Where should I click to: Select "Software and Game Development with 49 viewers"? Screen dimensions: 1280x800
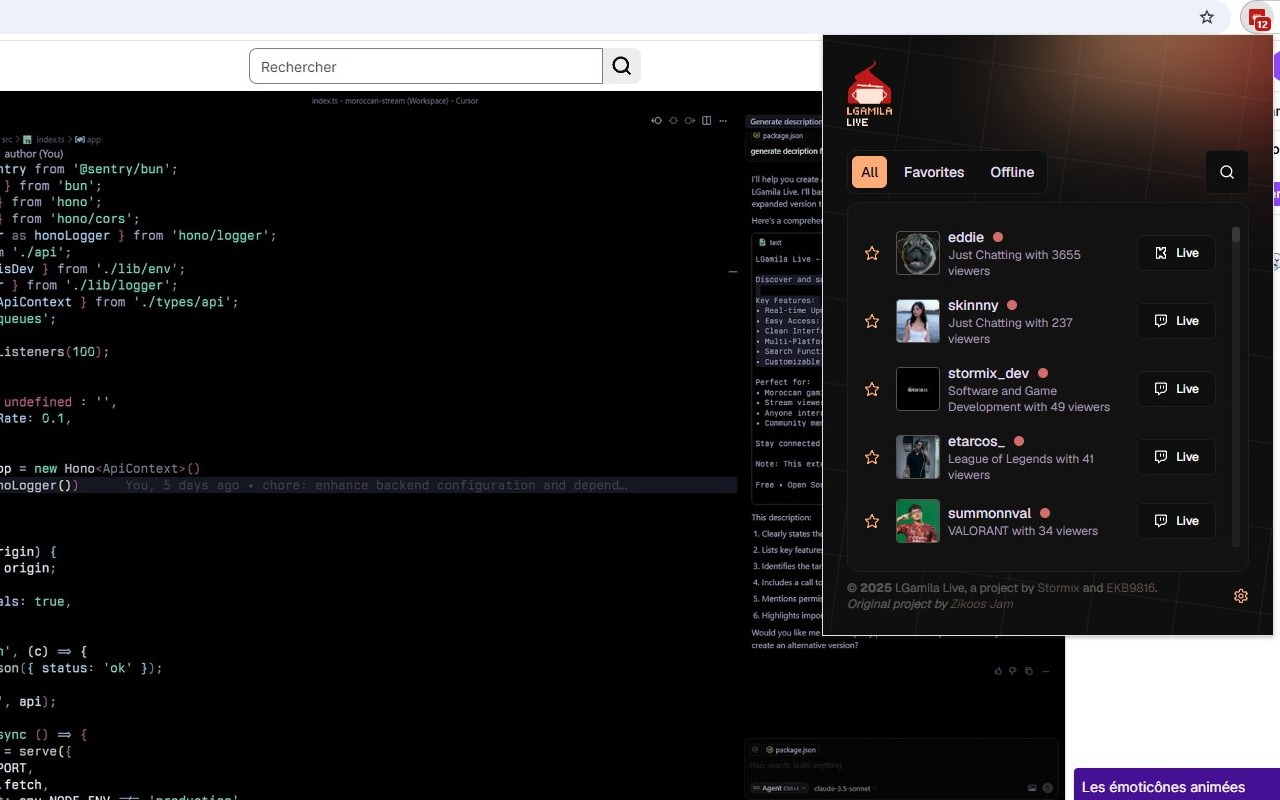tap(1029, 399)
